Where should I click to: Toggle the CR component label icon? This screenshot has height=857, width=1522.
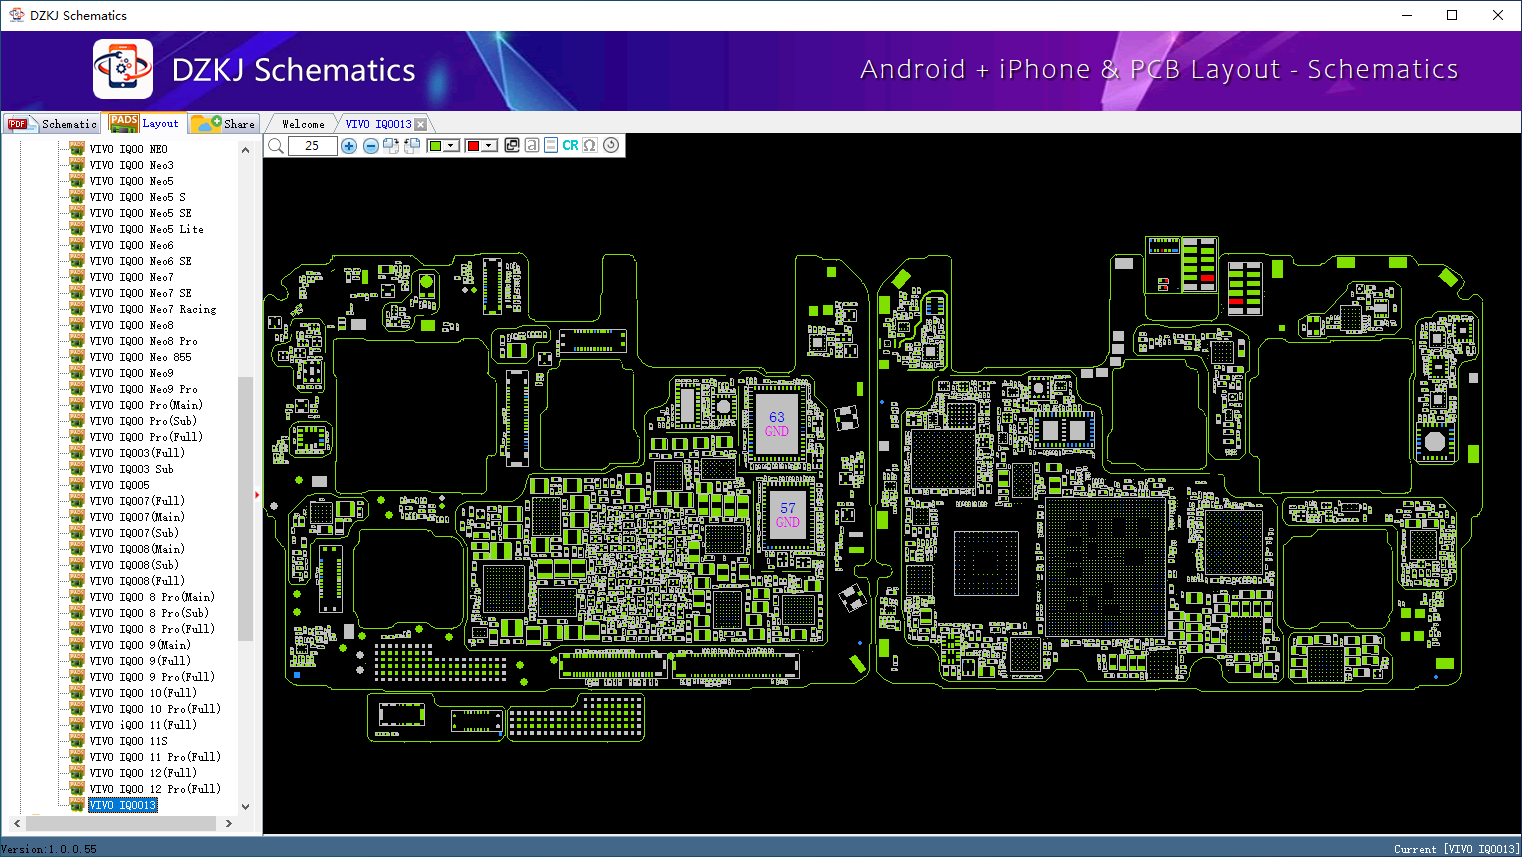570,145
